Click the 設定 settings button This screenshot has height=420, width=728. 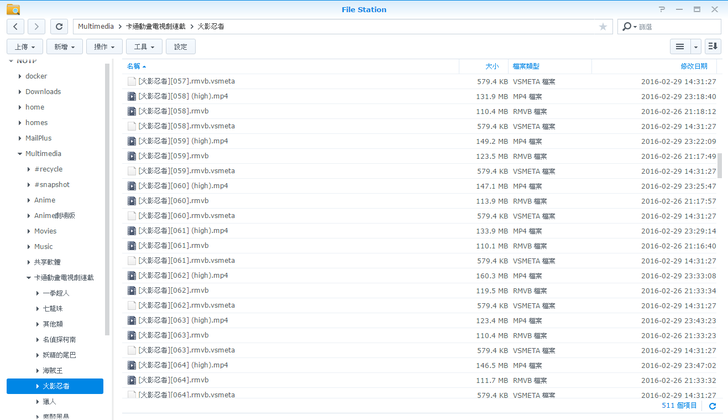pos(180,47)
